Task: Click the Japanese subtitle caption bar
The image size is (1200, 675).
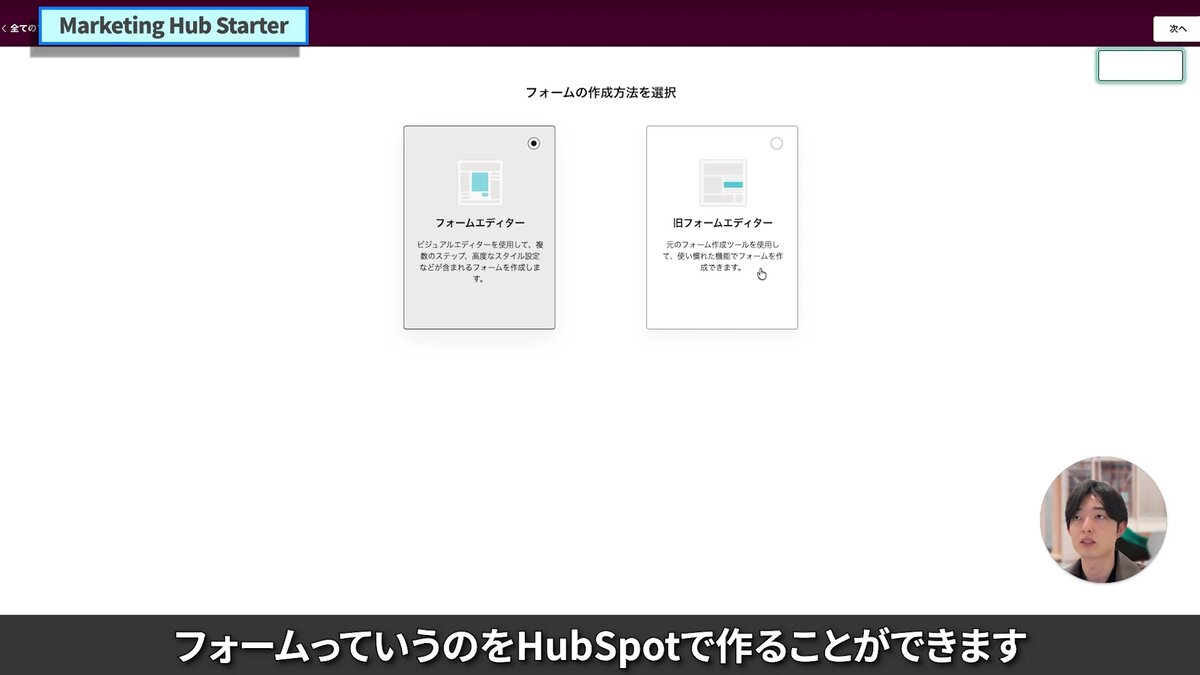Action: click(x=600, y=646)
